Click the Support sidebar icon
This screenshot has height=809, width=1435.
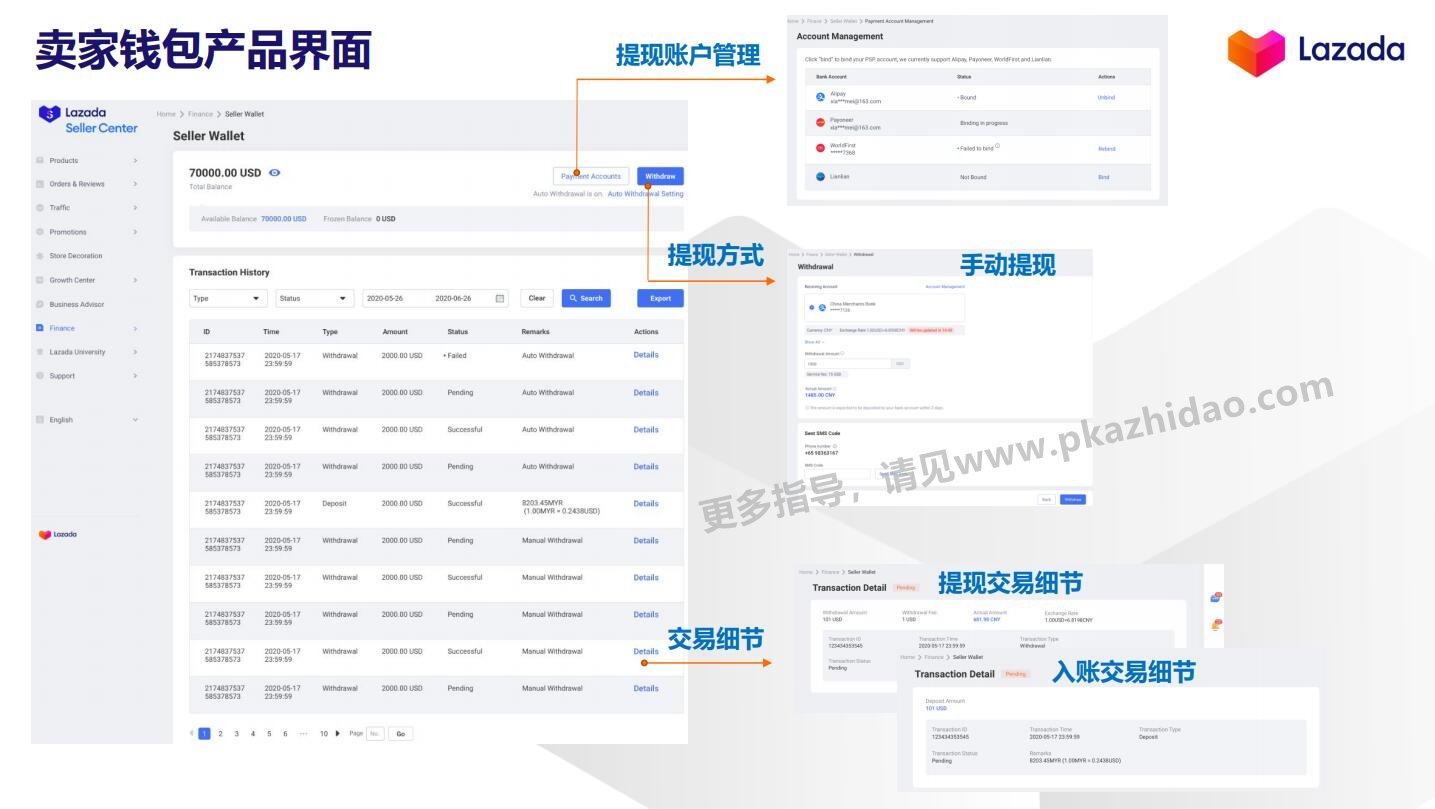[40, 376]
